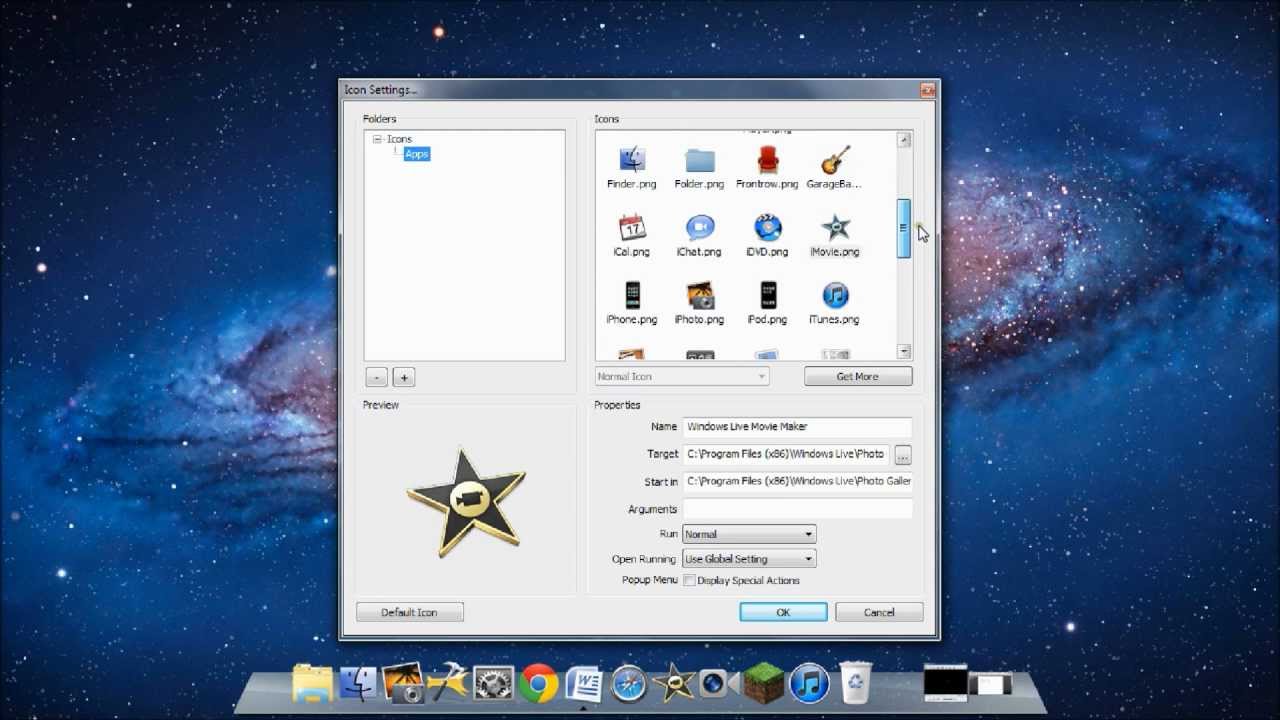Open iTunes music note in dock
Viewport: 1280px width, 720px height.
coord(810,683)
